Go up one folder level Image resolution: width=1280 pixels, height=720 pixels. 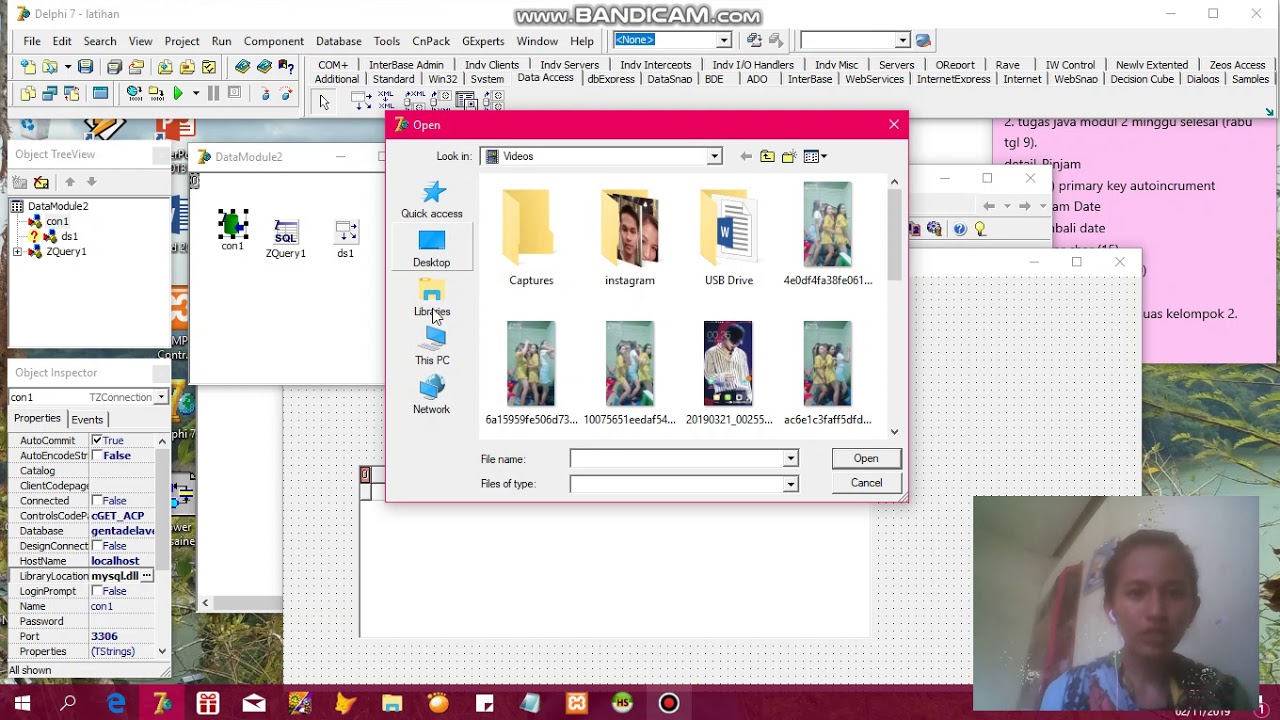(x=767, y=156)
